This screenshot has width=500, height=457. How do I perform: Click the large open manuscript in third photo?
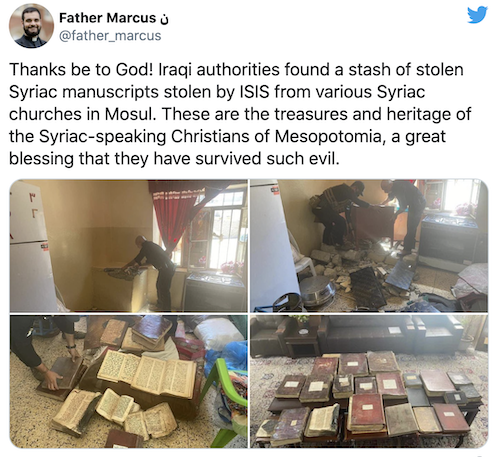pyautogui.click(x=147, y=373)
